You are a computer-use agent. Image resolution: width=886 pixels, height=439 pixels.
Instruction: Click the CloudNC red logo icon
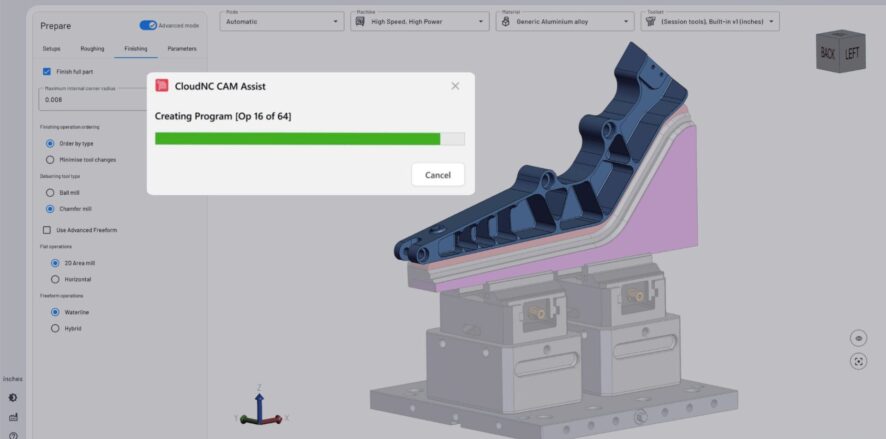coord(162,86)
